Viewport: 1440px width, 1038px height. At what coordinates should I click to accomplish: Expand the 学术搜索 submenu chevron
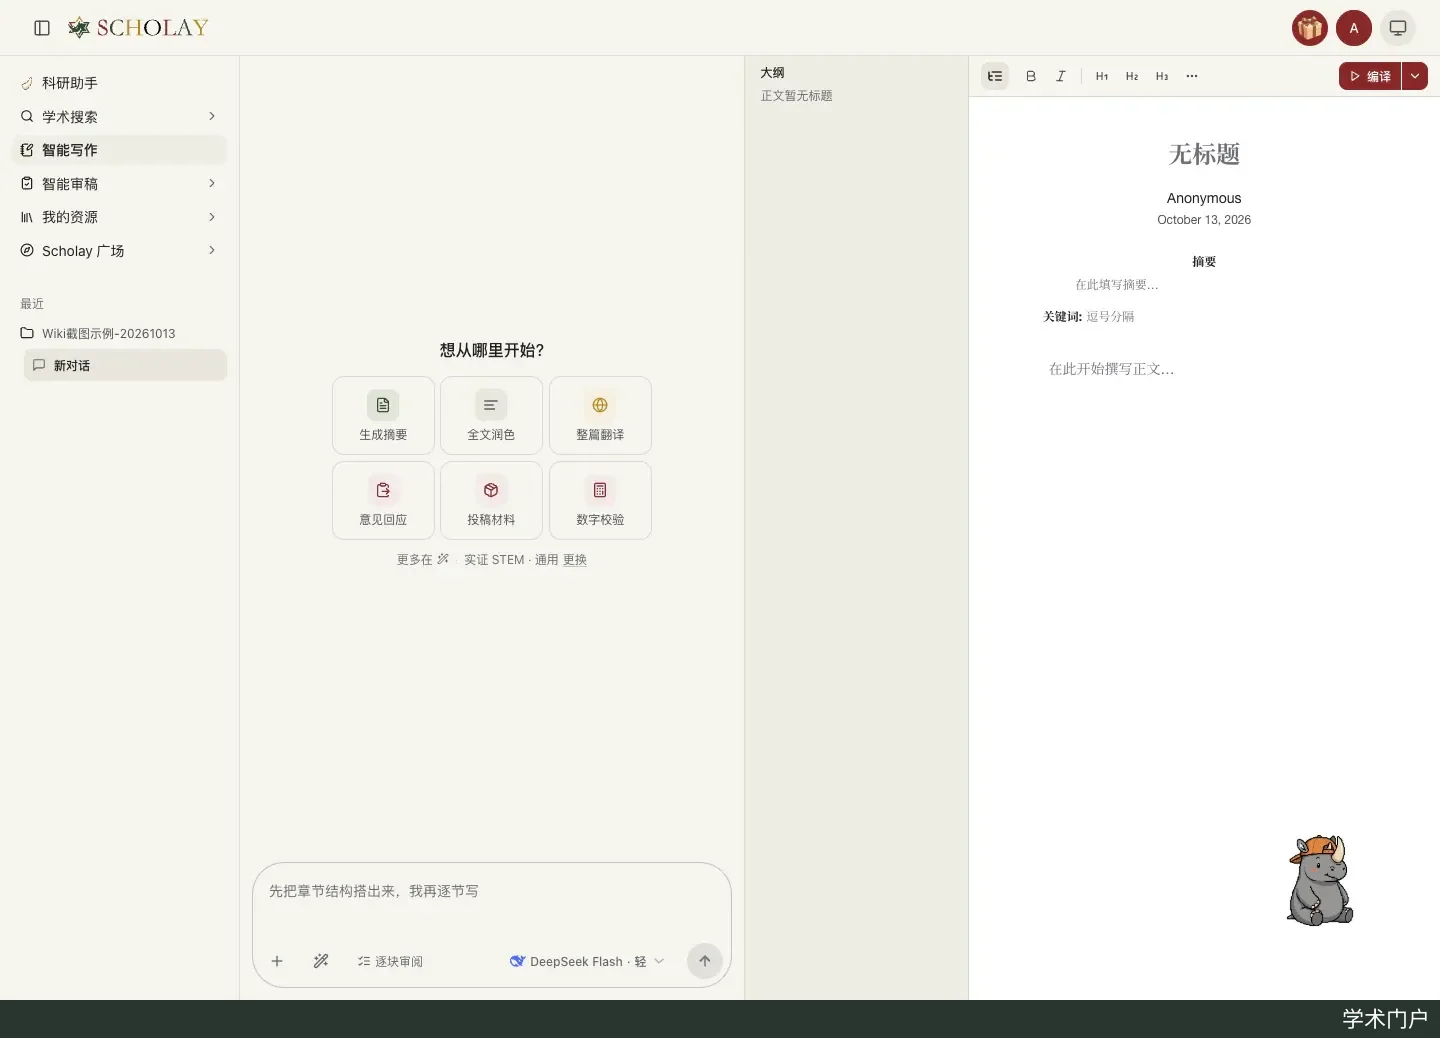point(212,116)
